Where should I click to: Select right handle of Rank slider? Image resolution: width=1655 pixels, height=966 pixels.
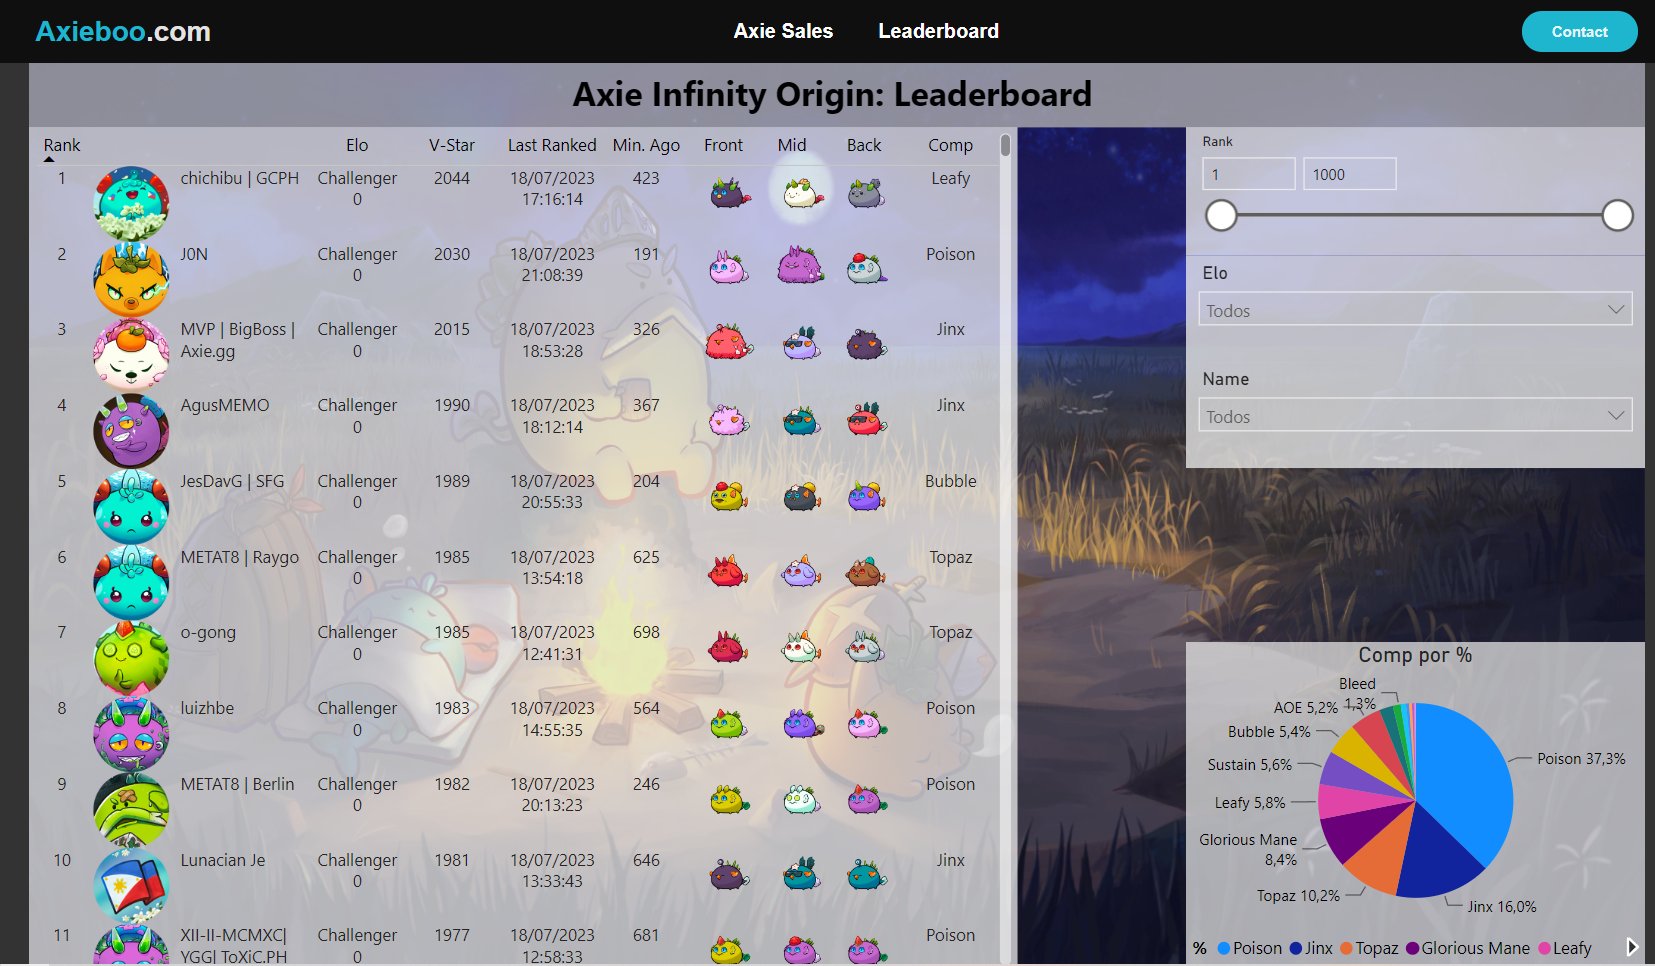pos(1617,215)
